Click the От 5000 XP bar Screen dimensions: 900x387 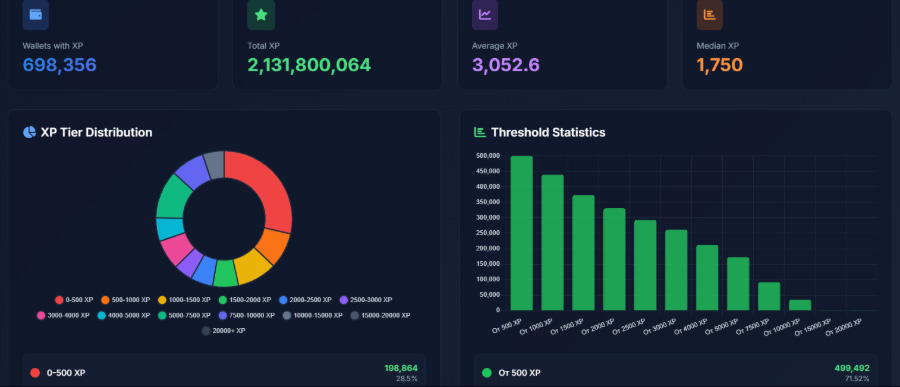coord(738,284)
